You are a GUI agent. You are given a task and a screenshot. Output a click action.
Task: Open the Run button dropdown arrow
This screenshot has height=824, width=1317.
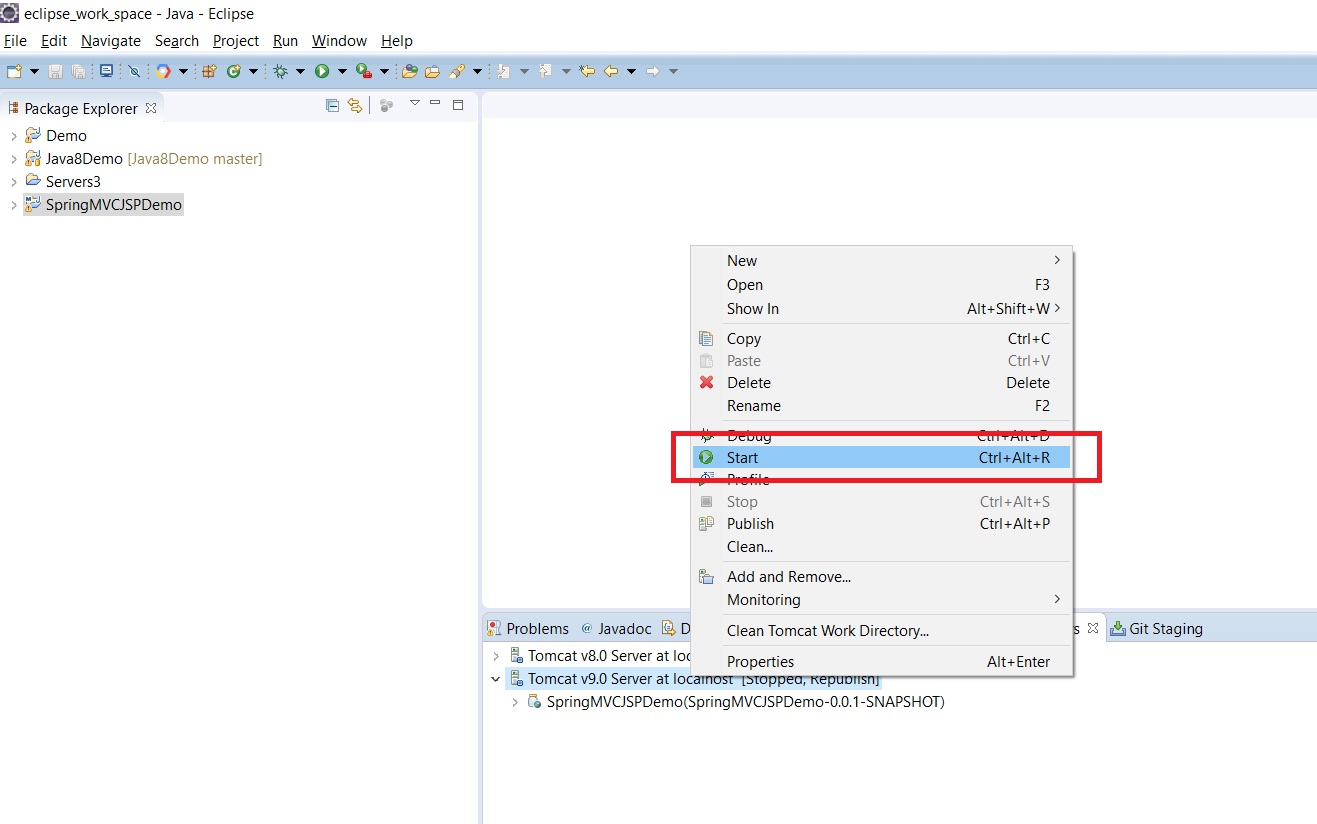pos(342,71)
